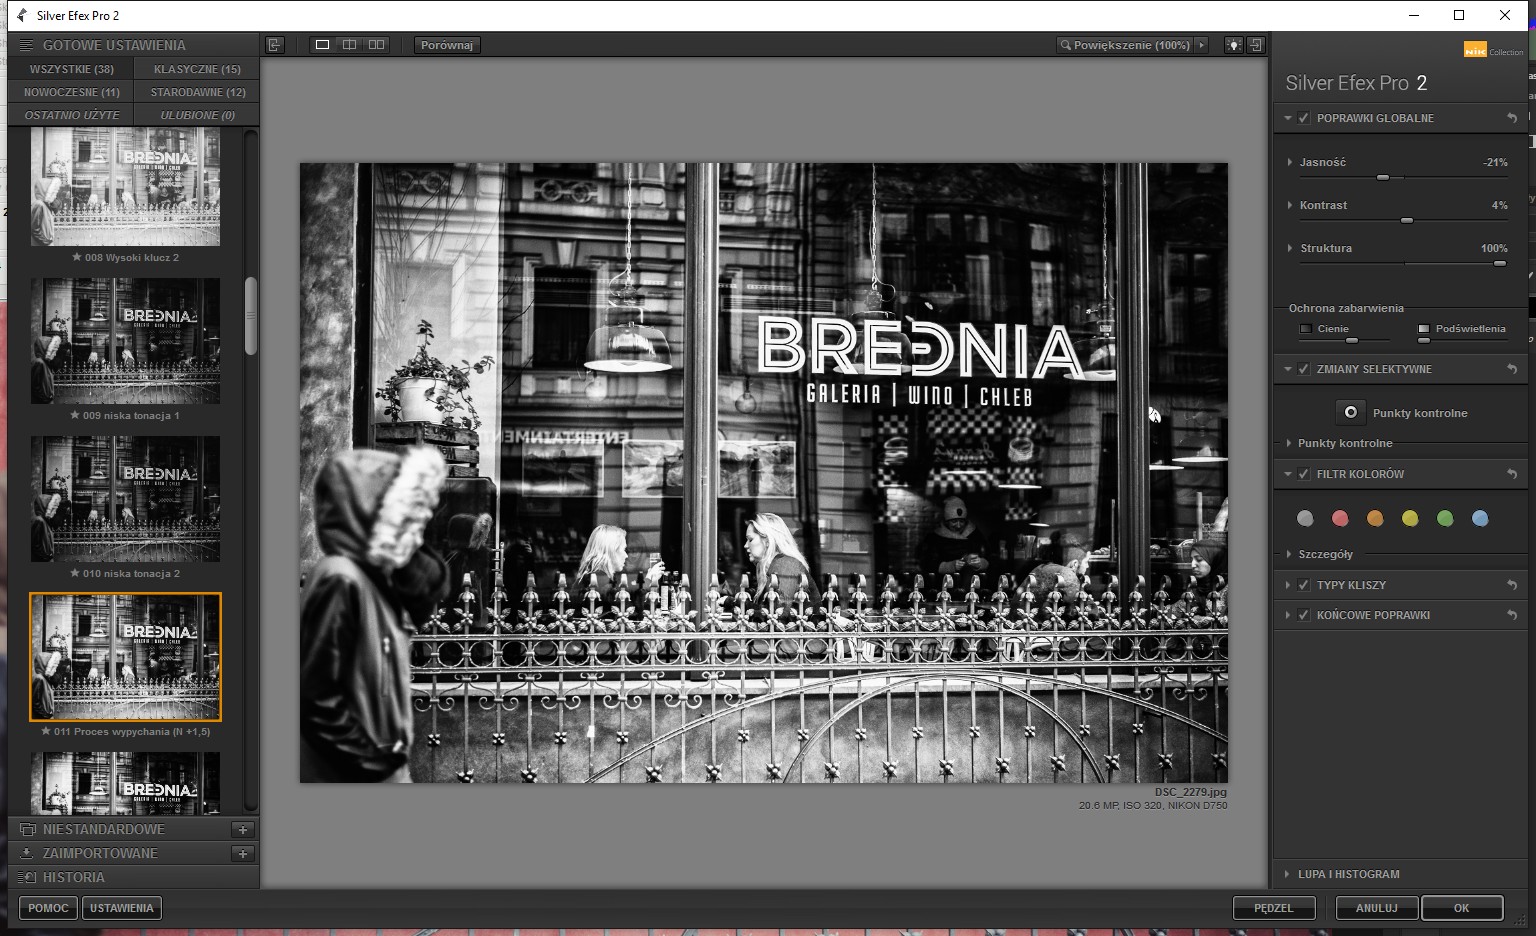Expand the Szczegóły of color filter
Screen dimensions: 1536x936
[x=1288, y=554]
